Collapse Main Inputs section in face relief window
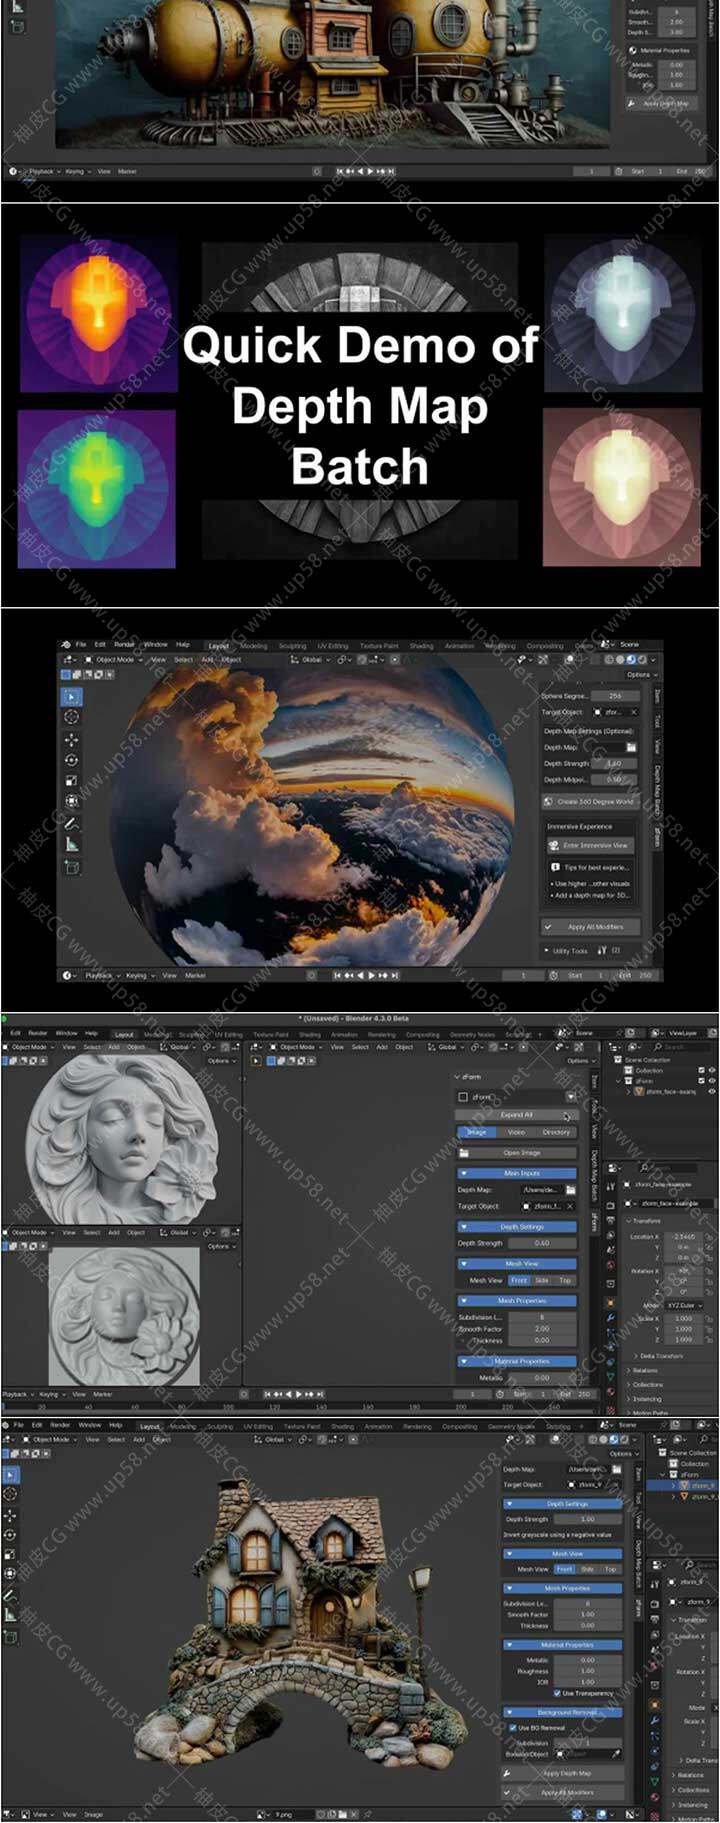The image size is (720, 1823). [x=517, y=1173]
